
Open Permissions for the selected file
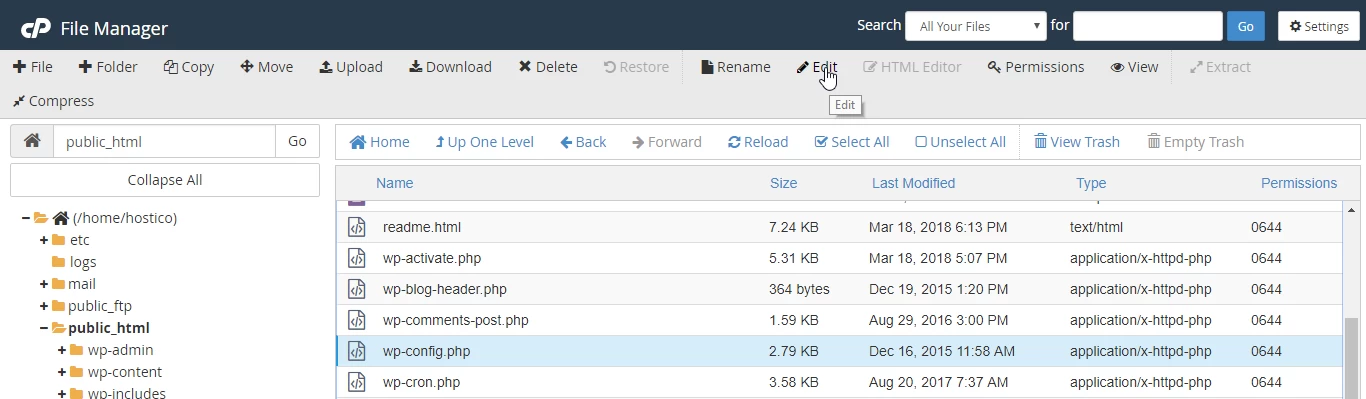[1036, 67]
